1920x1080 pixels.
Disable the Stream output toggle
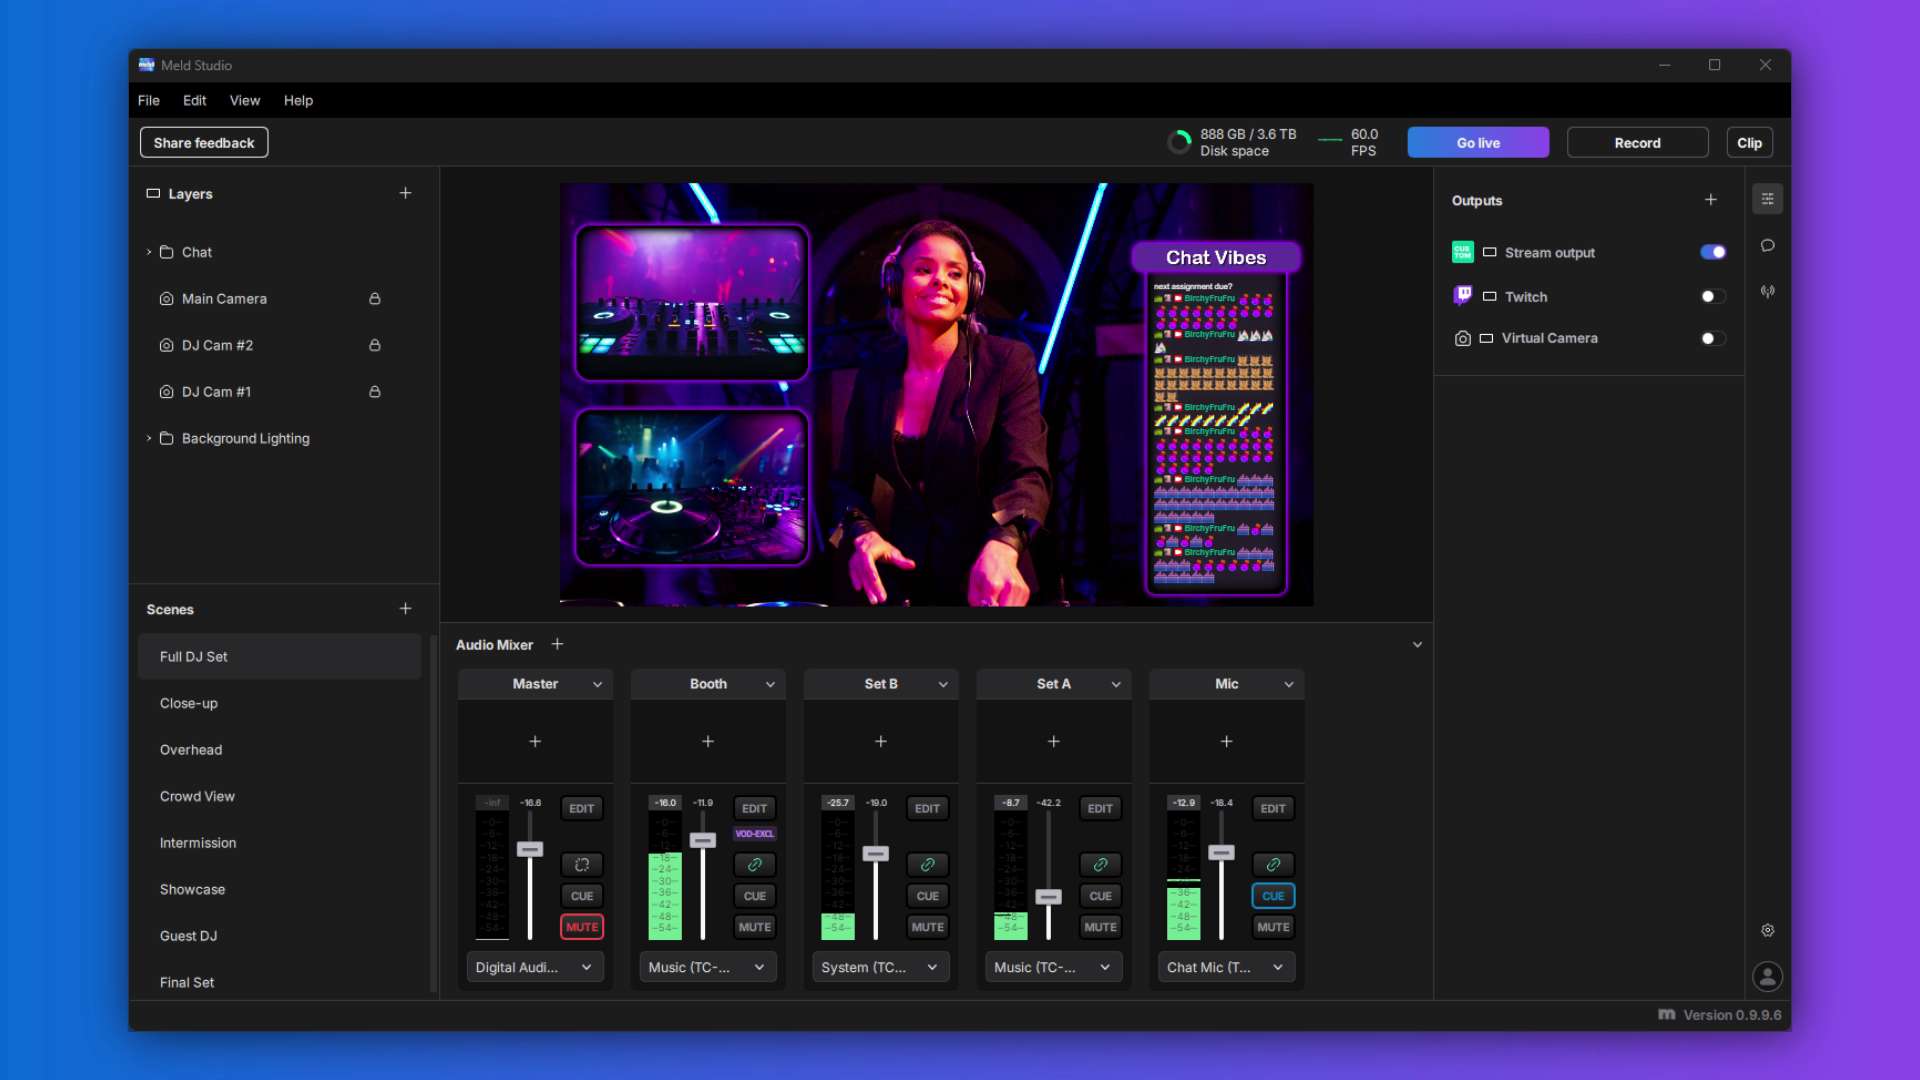[x=1712, y=252]
